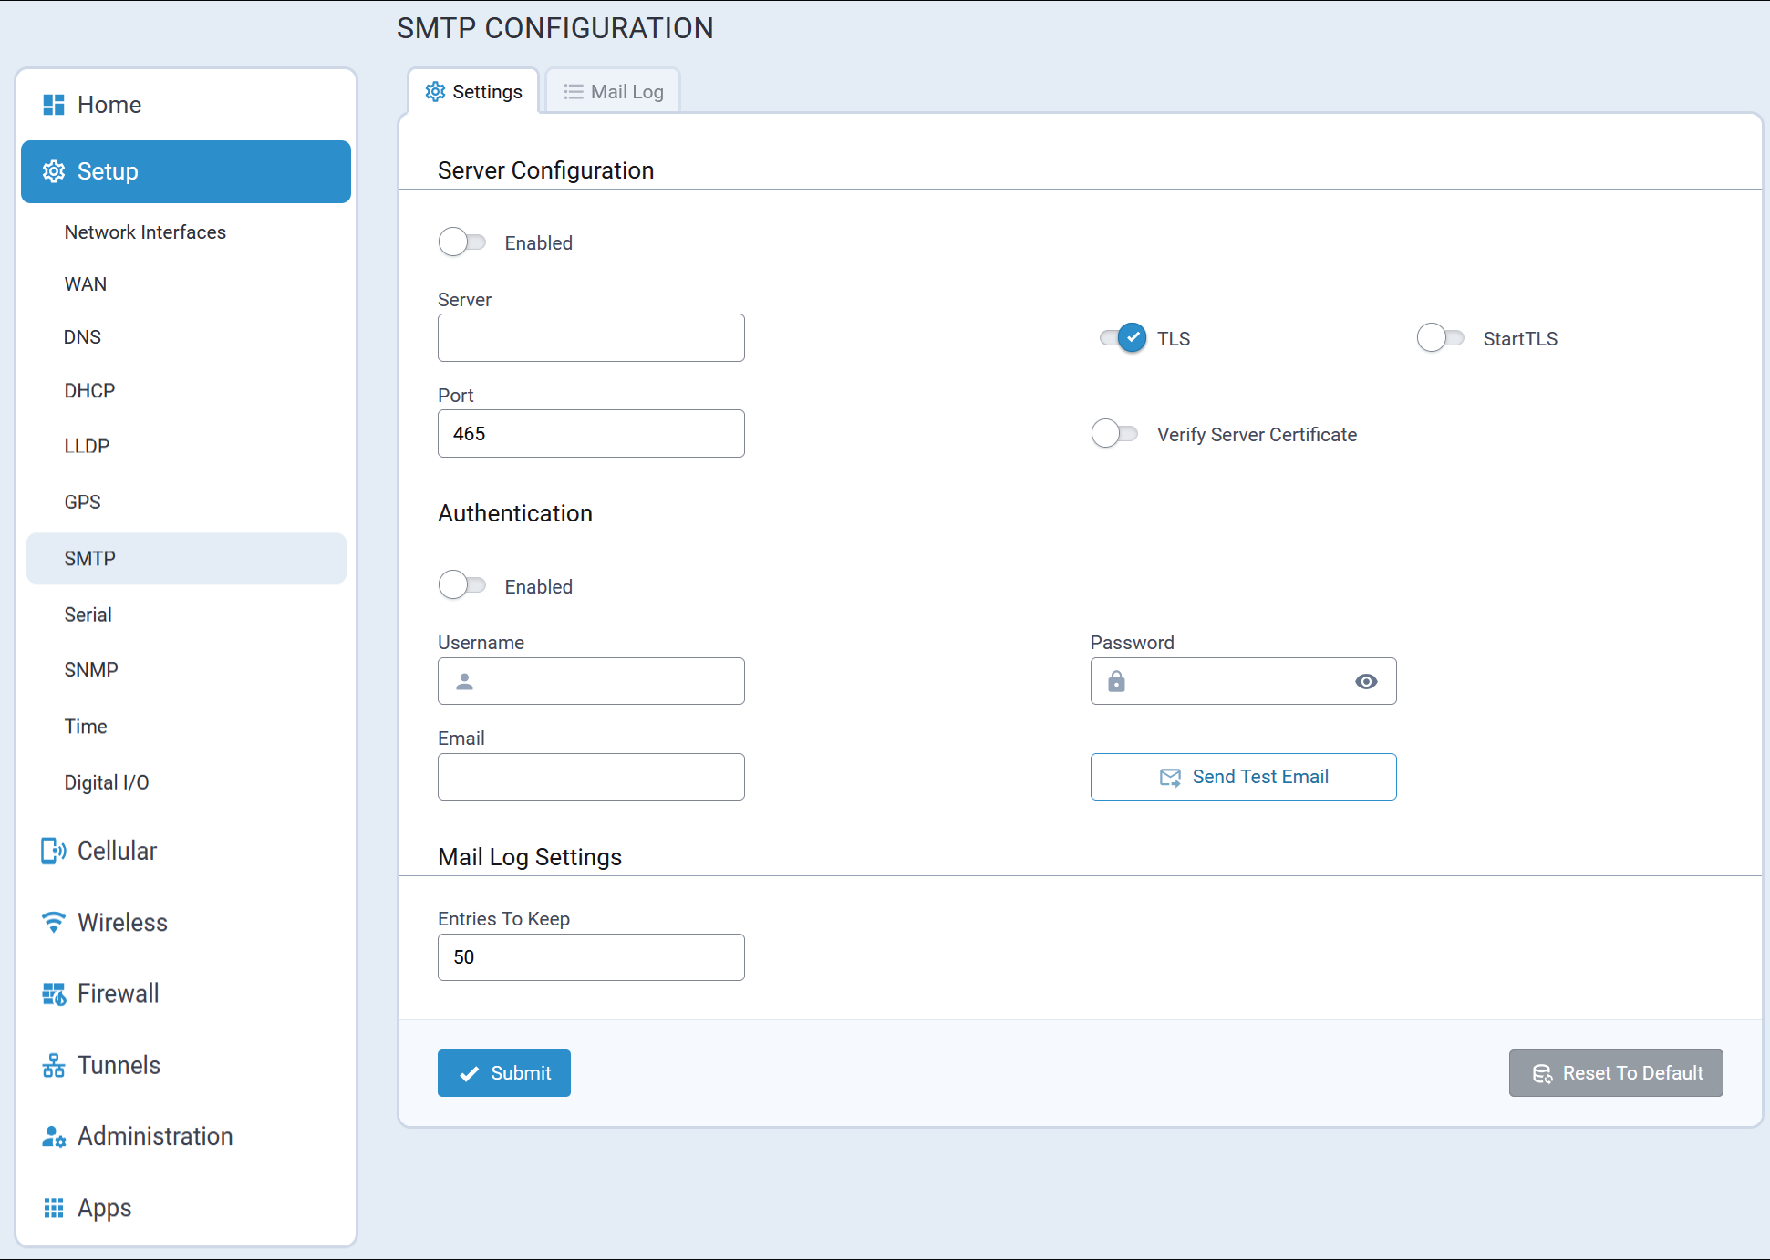Click the Tunnels network icon
This screenshot has width=1770, height=1260.
[x=54, y=1066]
